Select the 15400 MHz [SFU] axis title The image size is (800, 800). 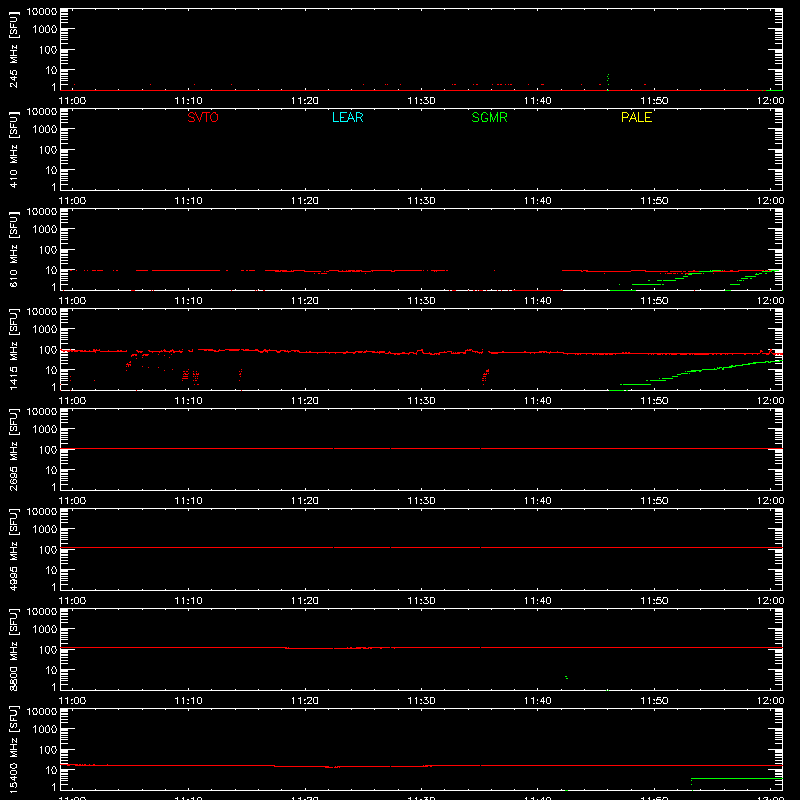(x=13, y=749)
